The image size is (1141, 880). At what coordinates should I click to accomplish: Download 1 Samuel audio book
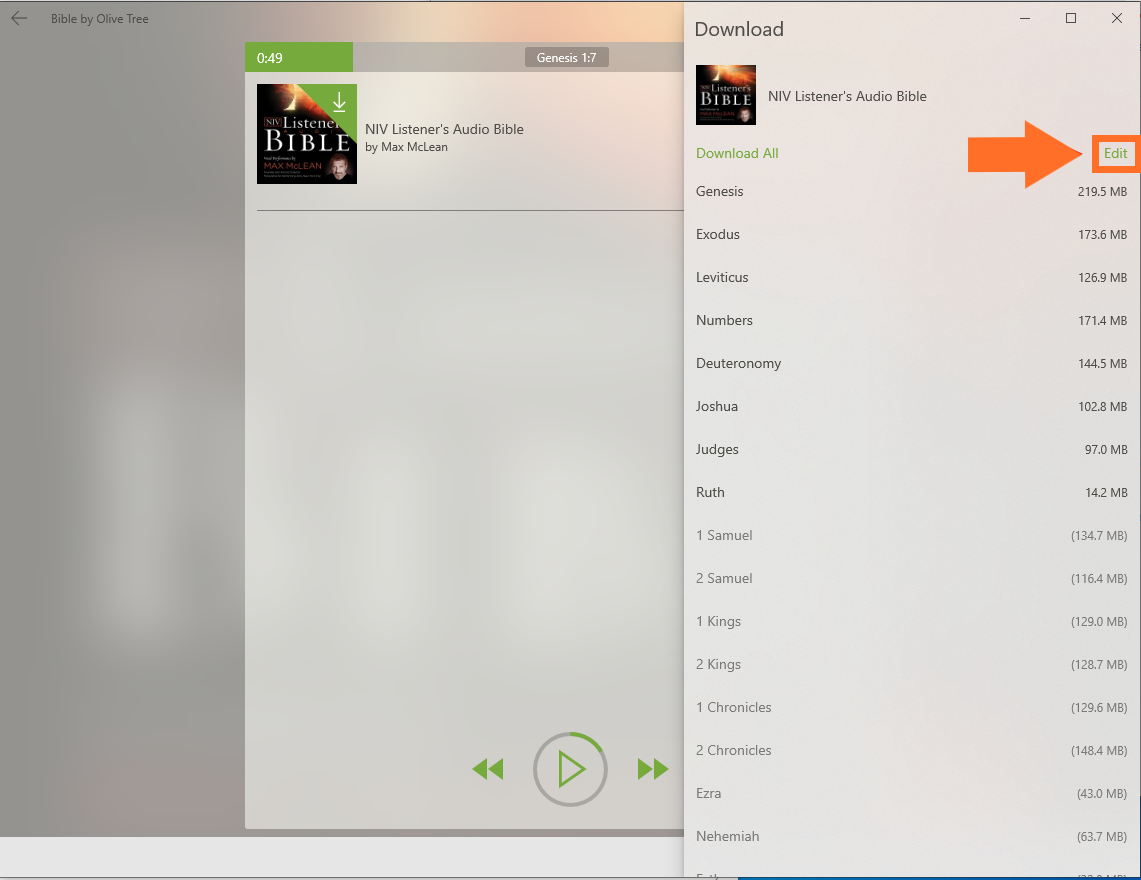724,535
